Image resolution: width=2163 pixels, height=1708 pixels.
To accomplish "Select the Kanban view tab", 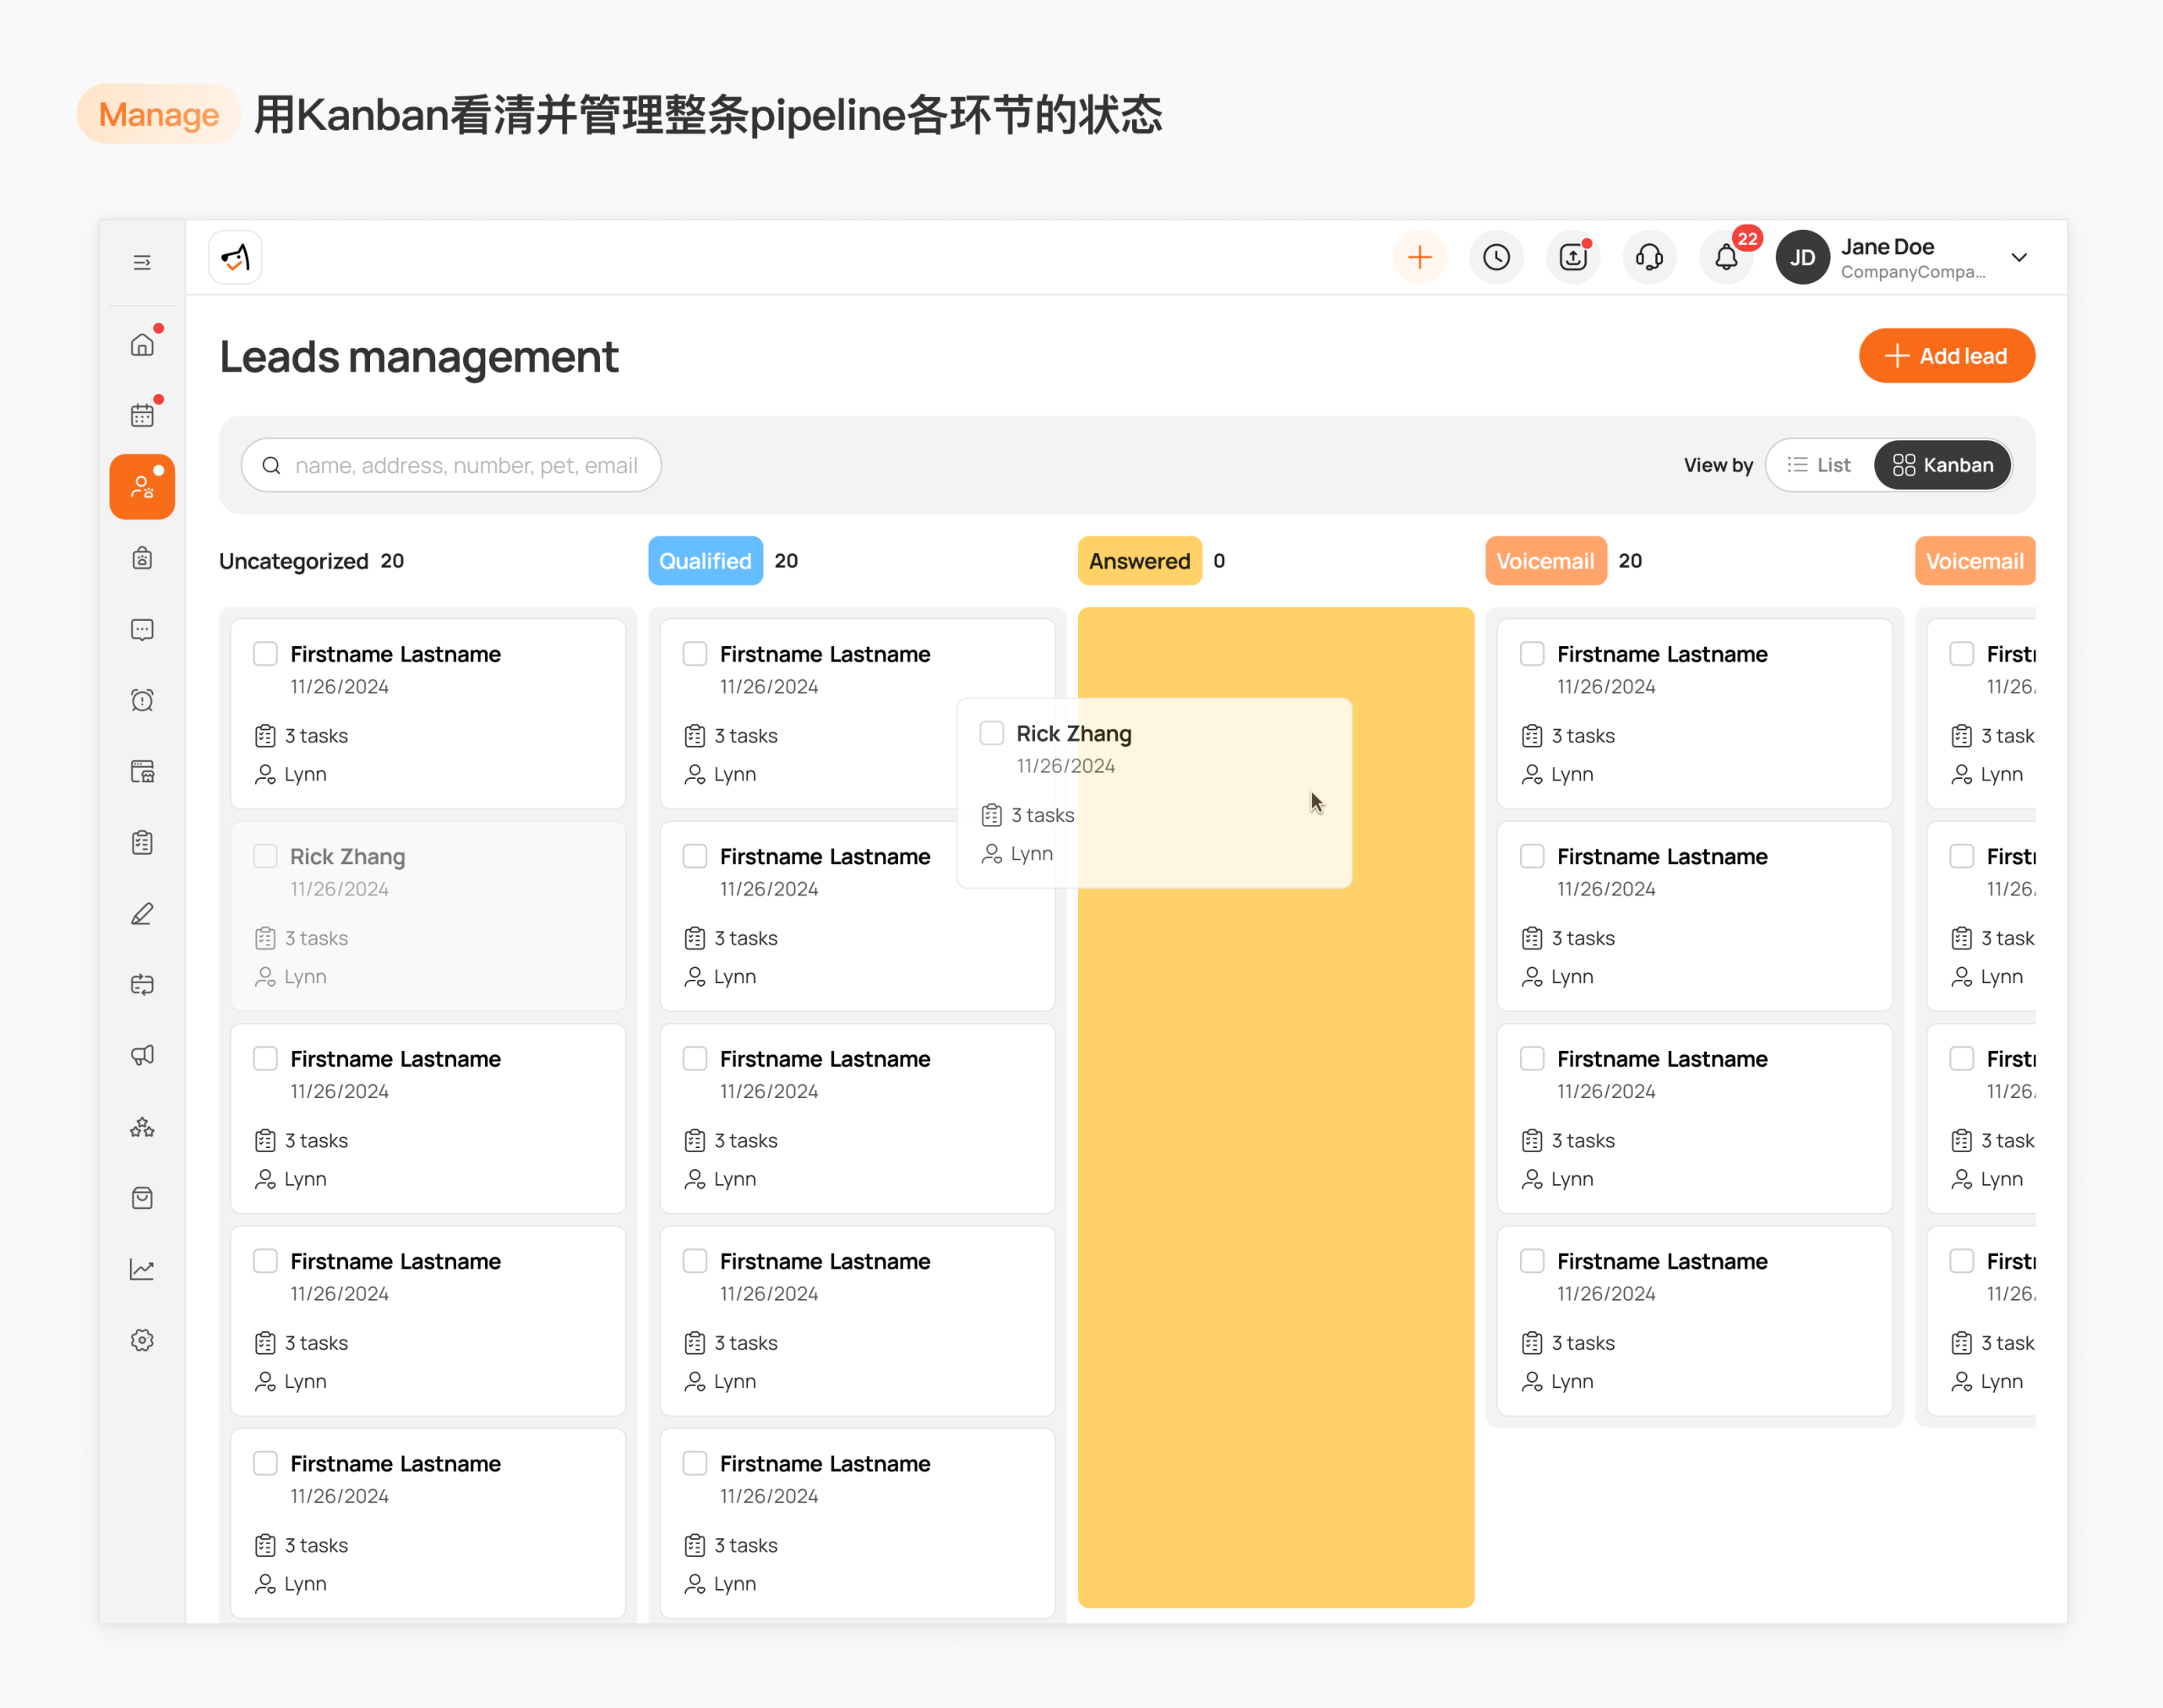I will [x=1942, y=465].
